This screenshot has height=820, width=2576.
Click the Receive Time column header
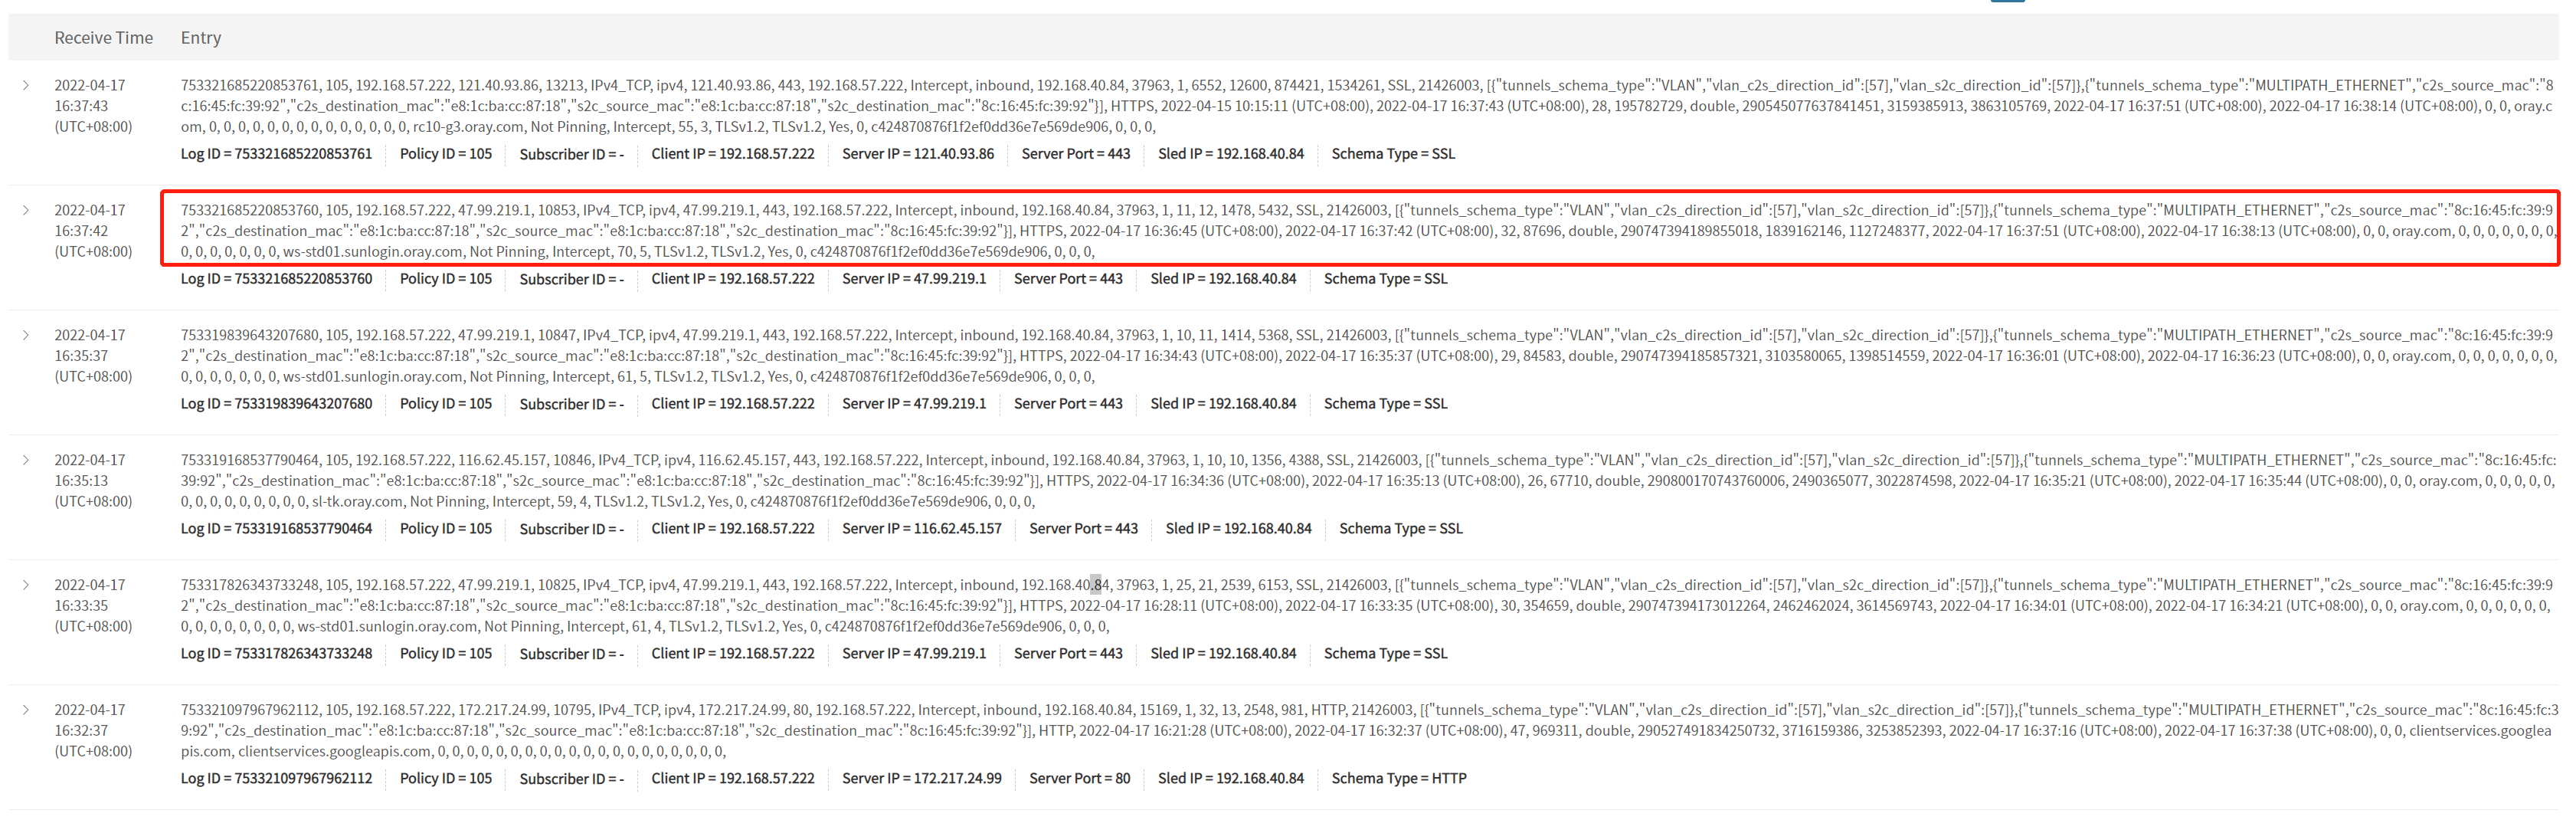103,38
